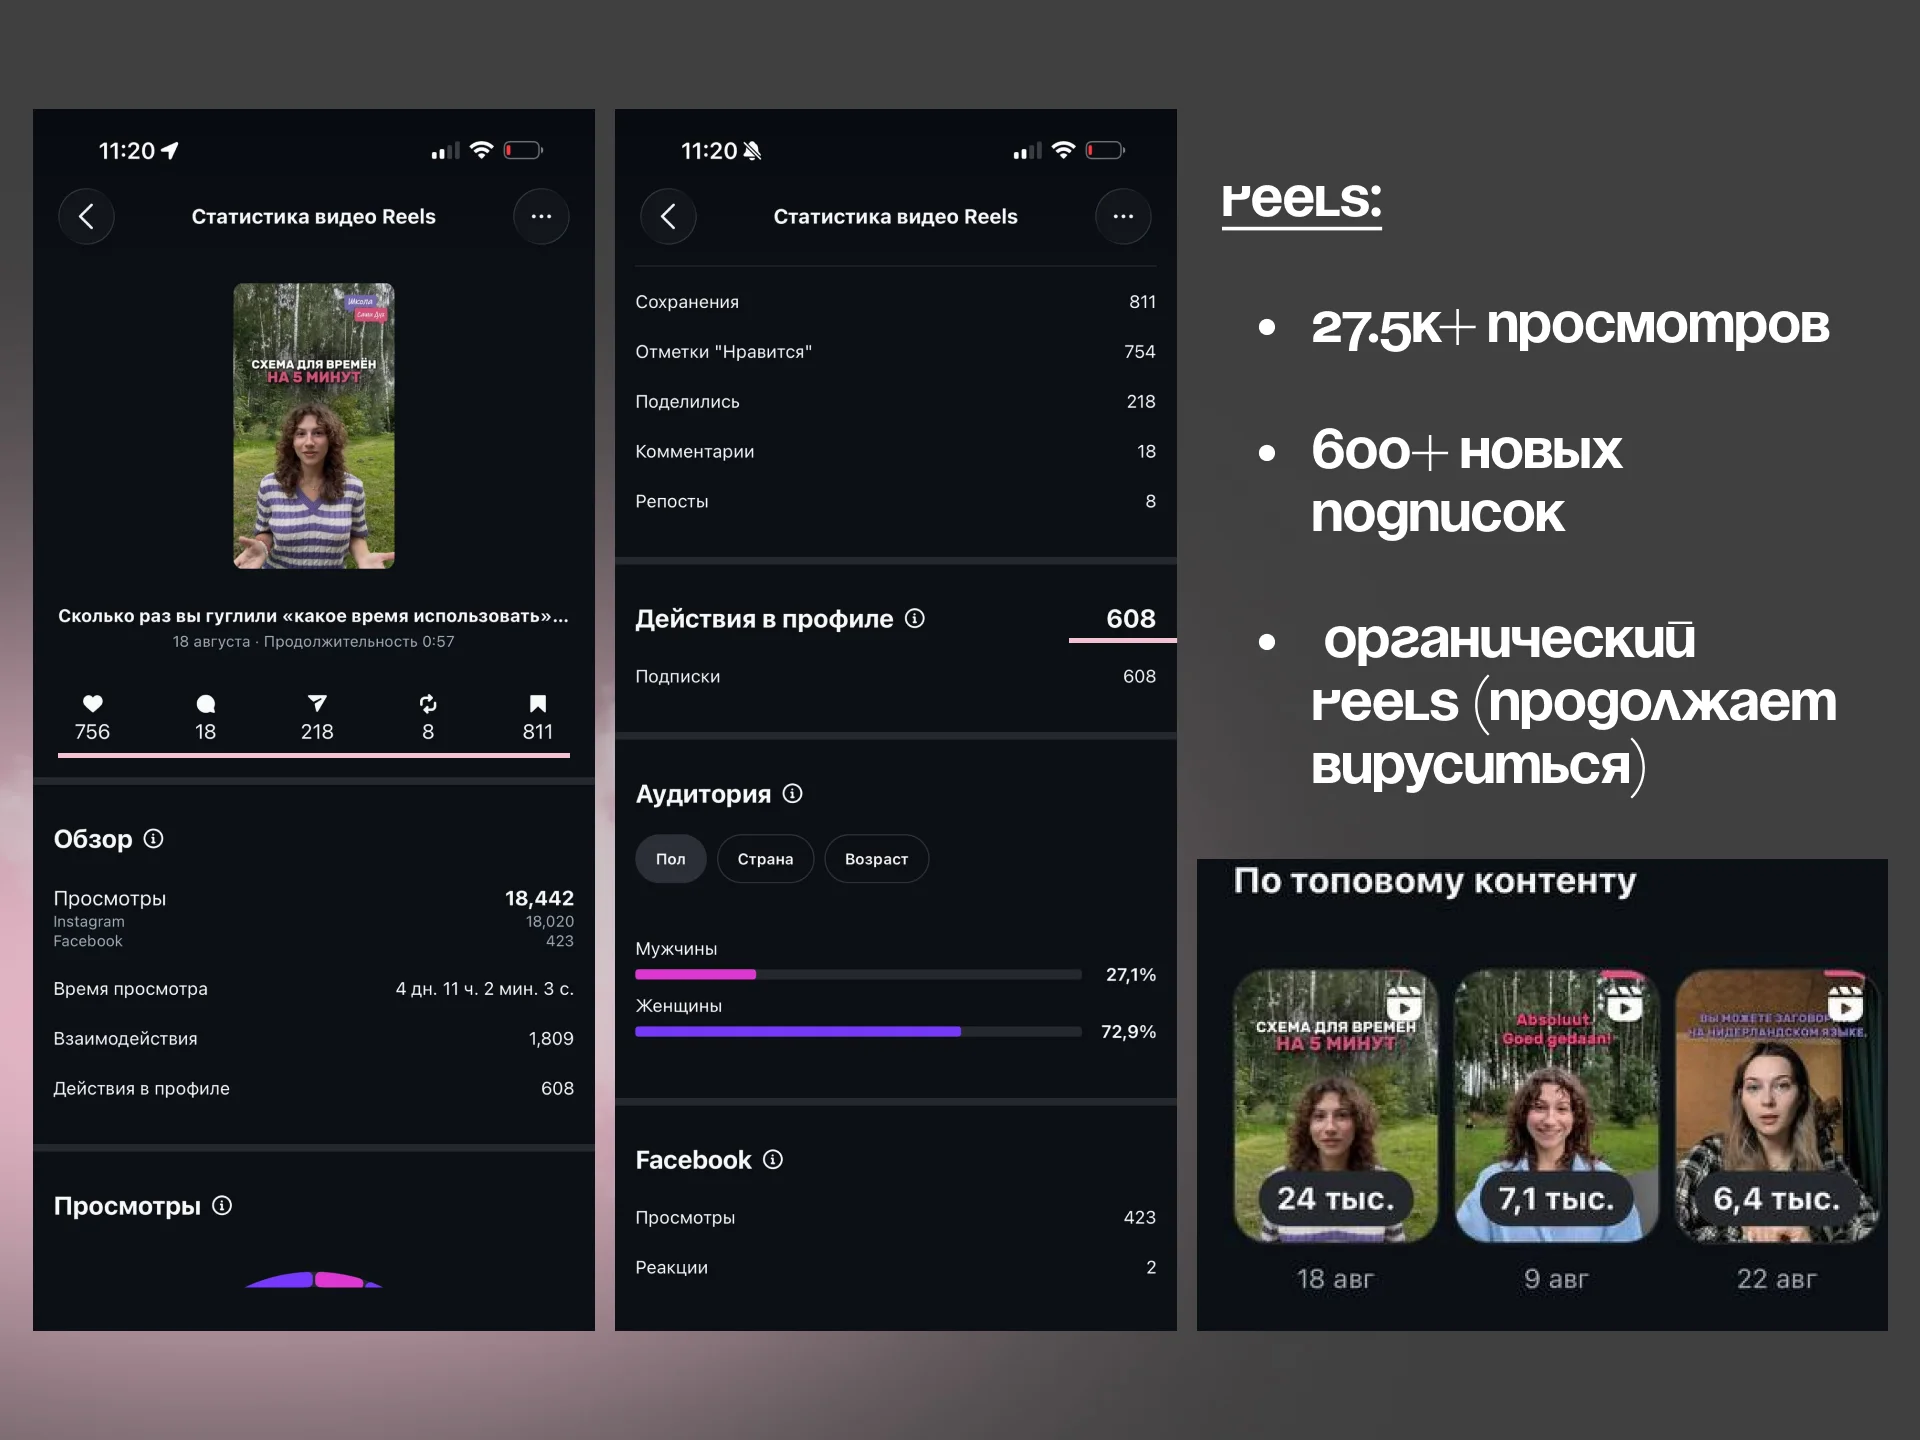Tap the battery icon in the left phone status bar
This screenshot has height=1440, width=1920.
tap(523, 150)
